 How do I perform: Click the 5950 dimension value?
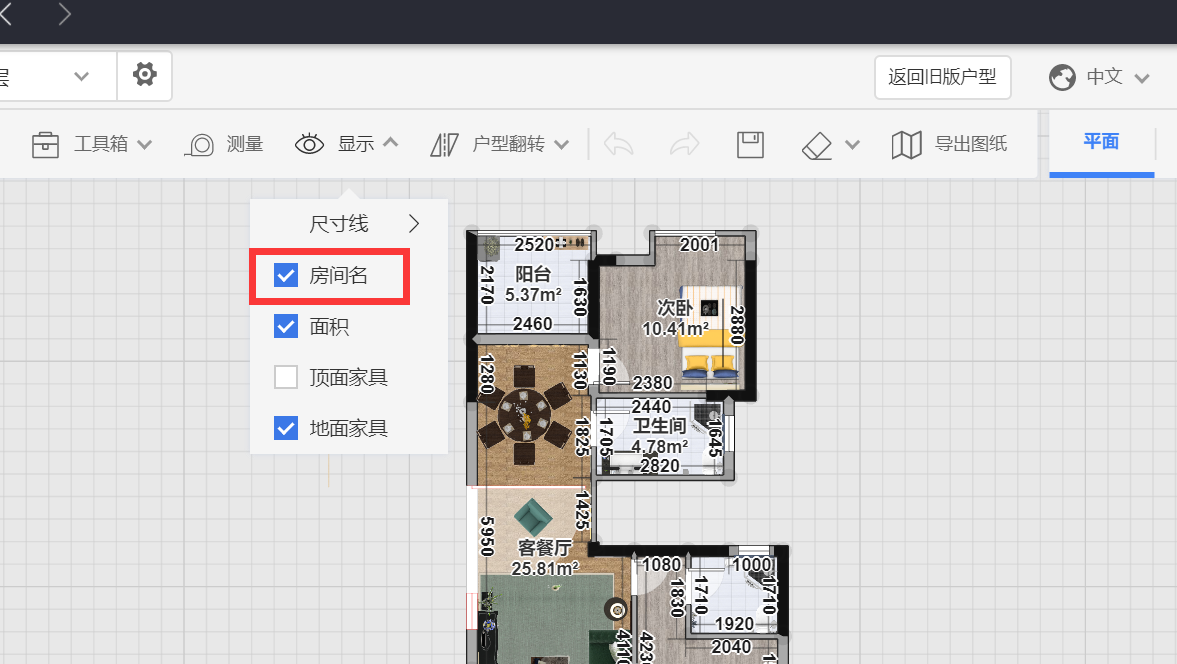487,536
